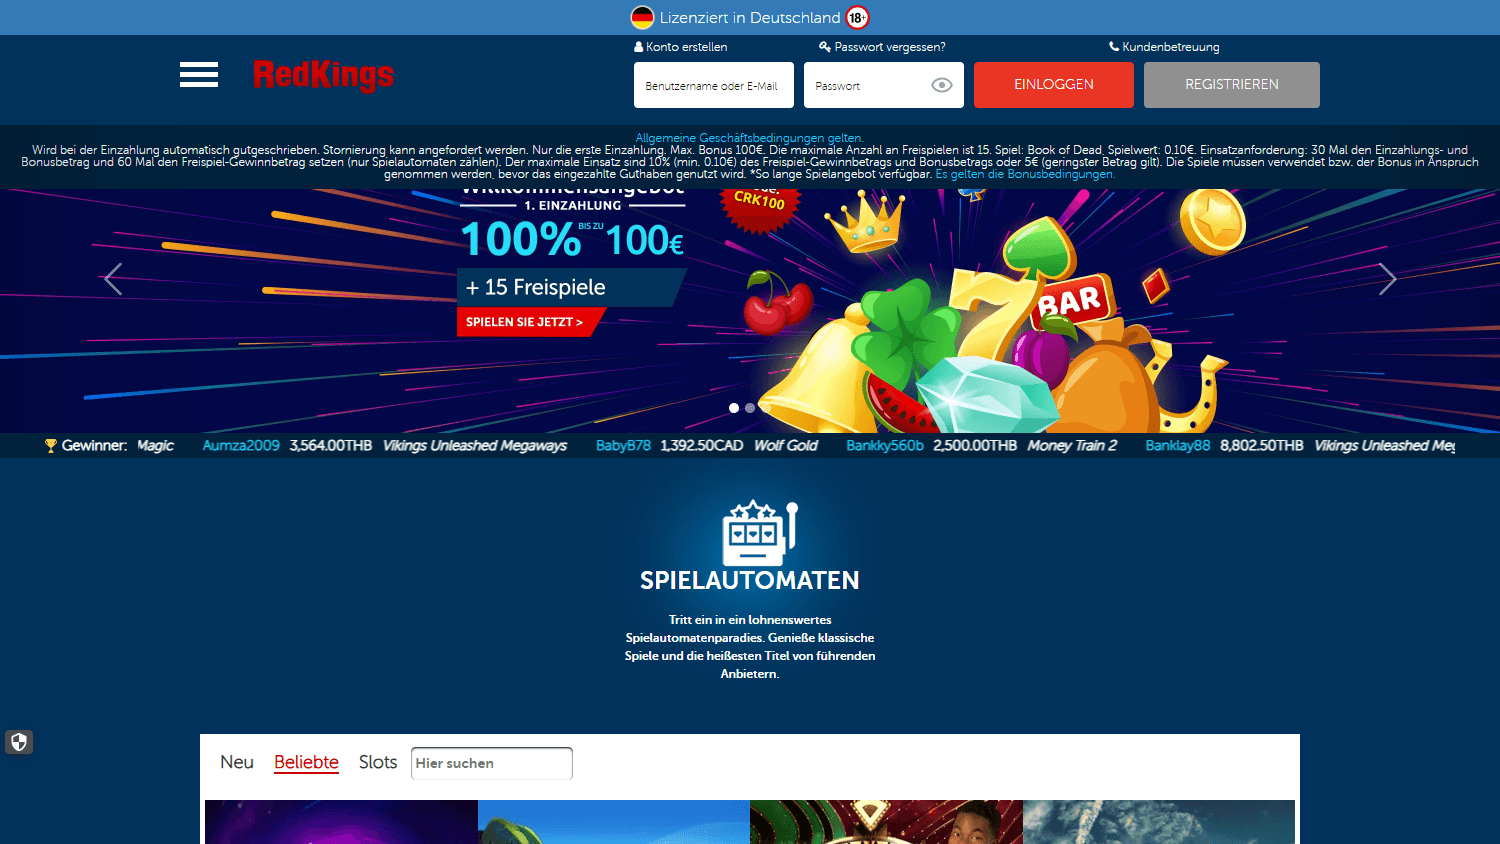Switch to the Neu tab

point(237,762)
